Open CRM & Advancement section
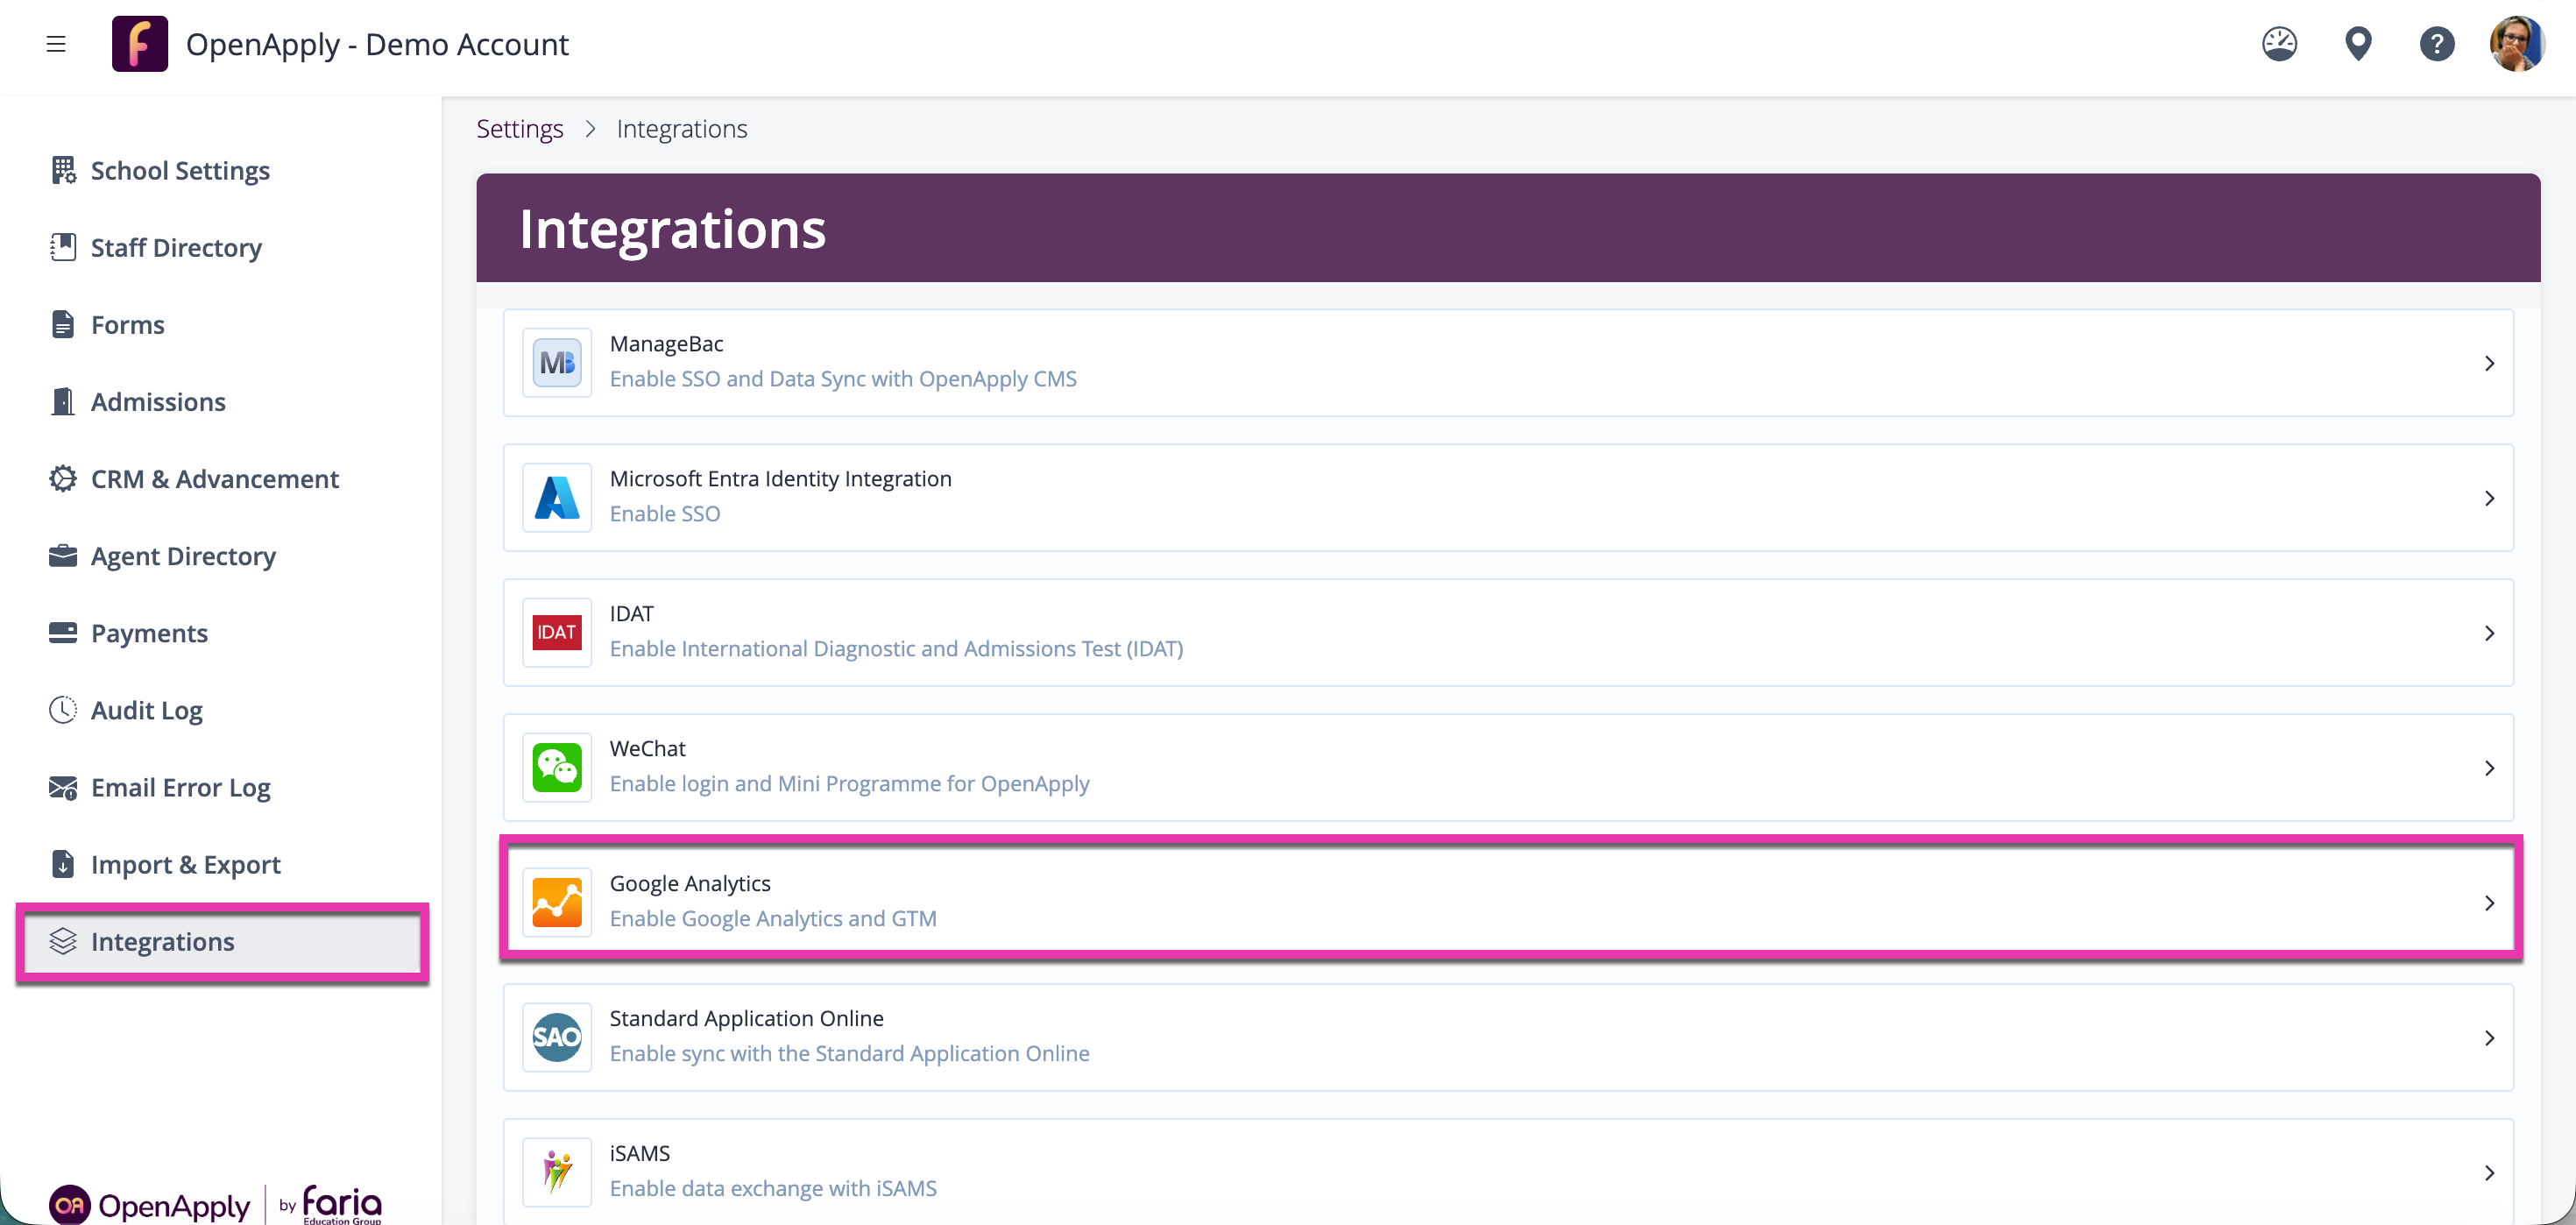 coord(215,478)
